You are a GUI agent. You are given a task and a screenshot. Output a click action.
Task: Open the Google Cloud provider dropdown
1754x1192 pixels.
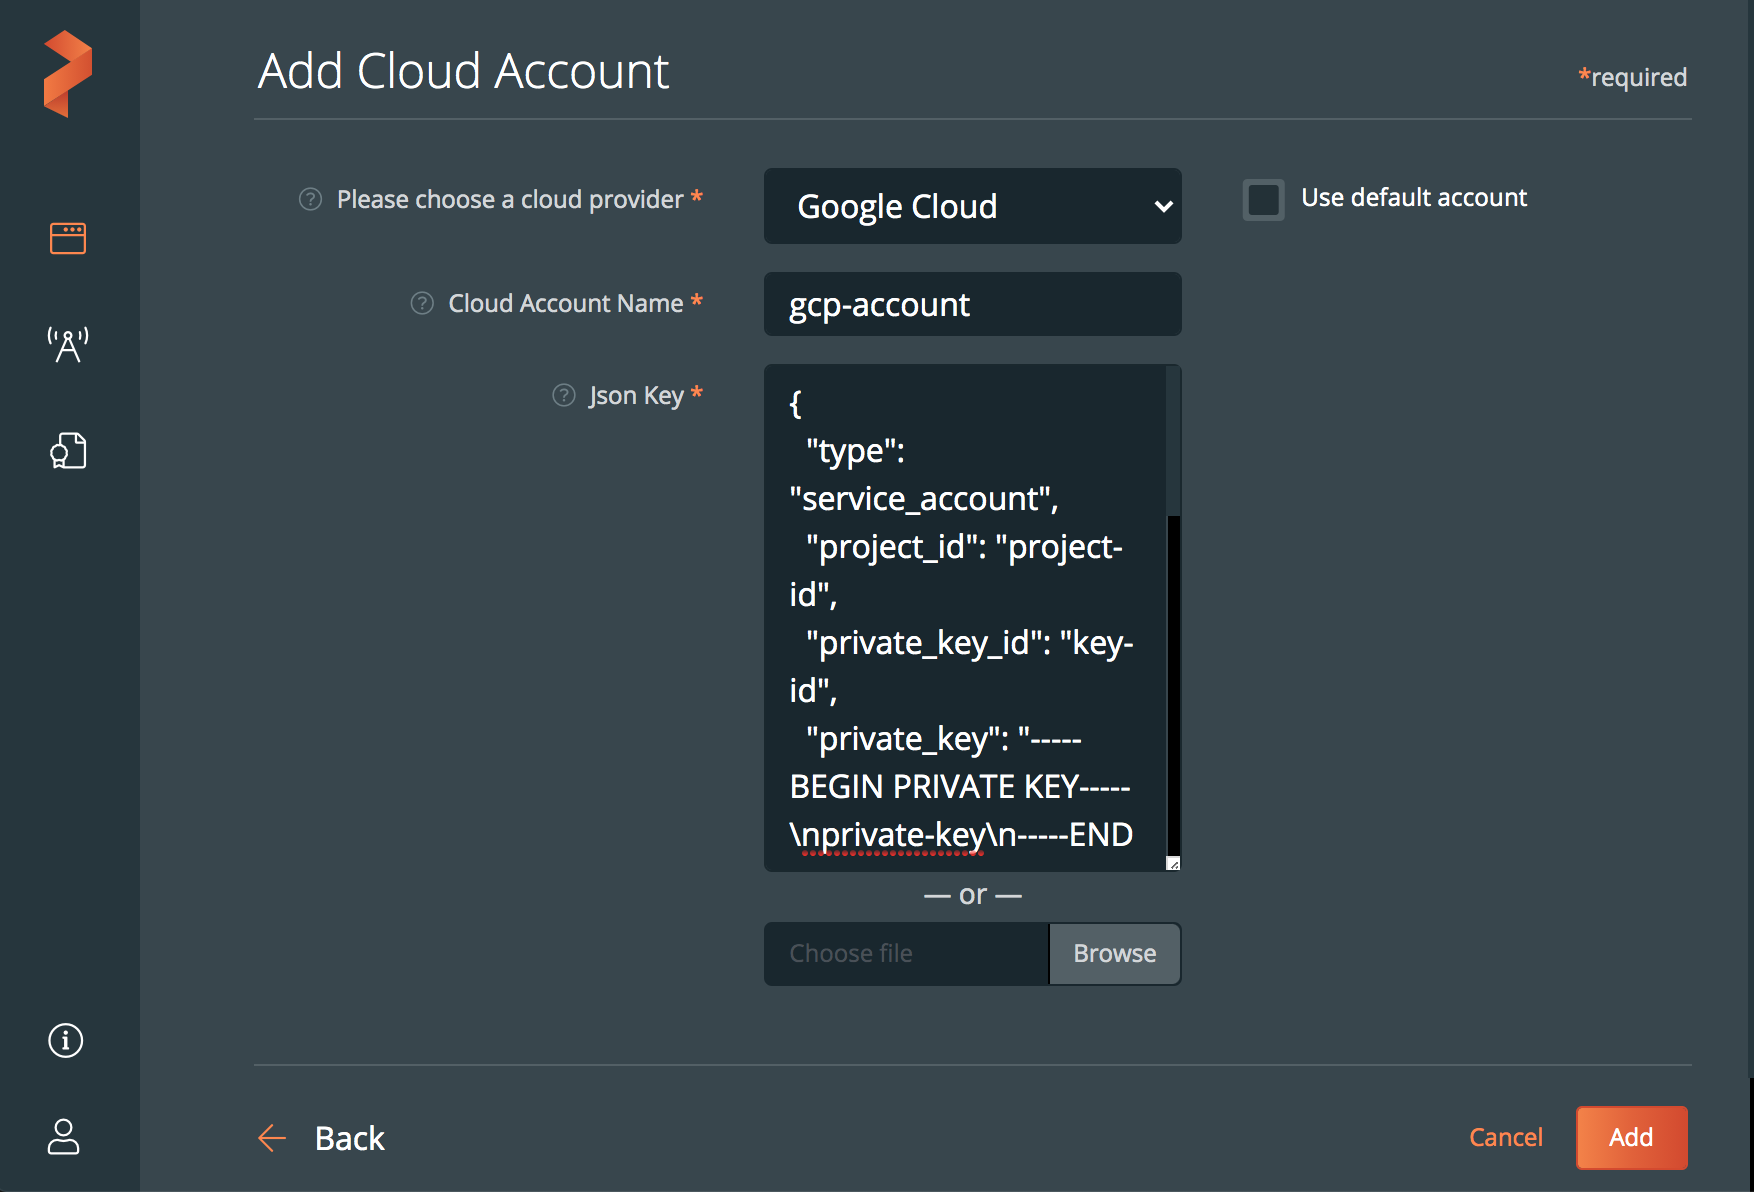[x=972, y=206]
